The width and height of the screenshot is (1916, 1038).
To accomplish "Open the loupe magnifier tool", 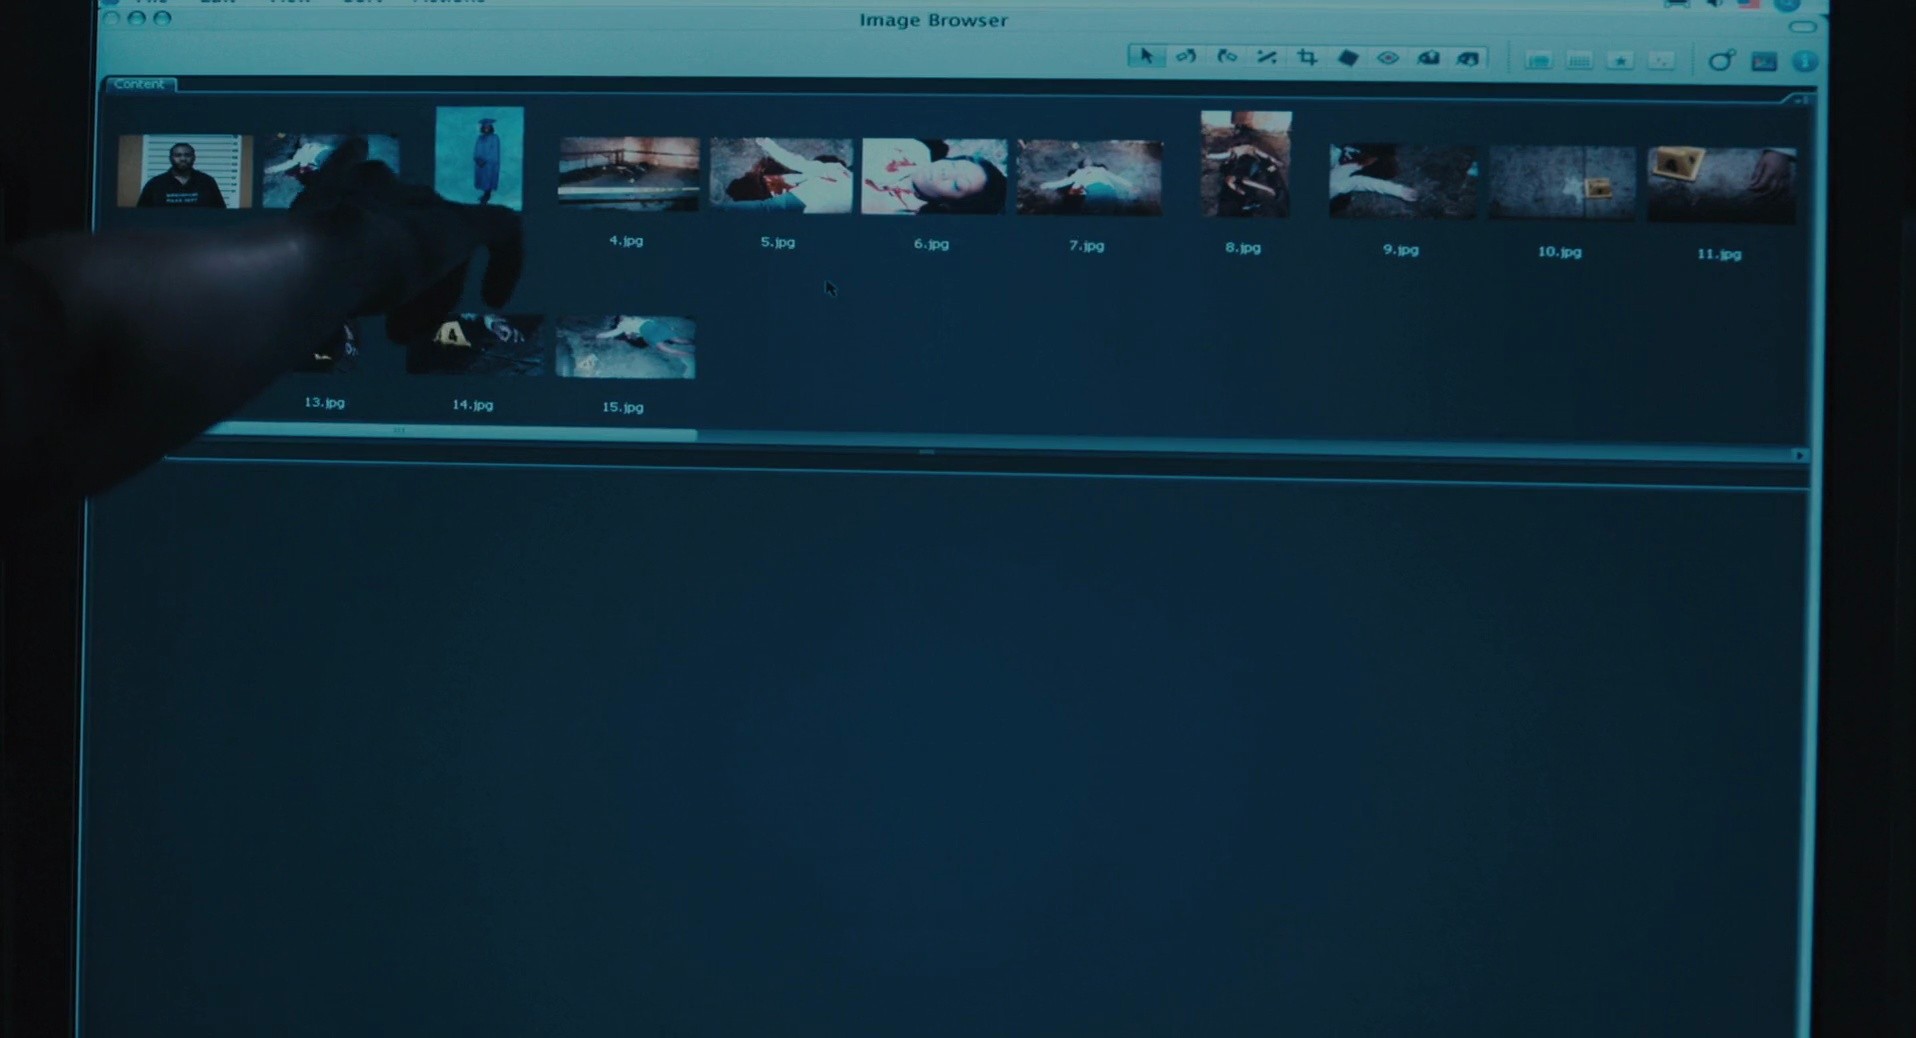I will click(1721, 61).
